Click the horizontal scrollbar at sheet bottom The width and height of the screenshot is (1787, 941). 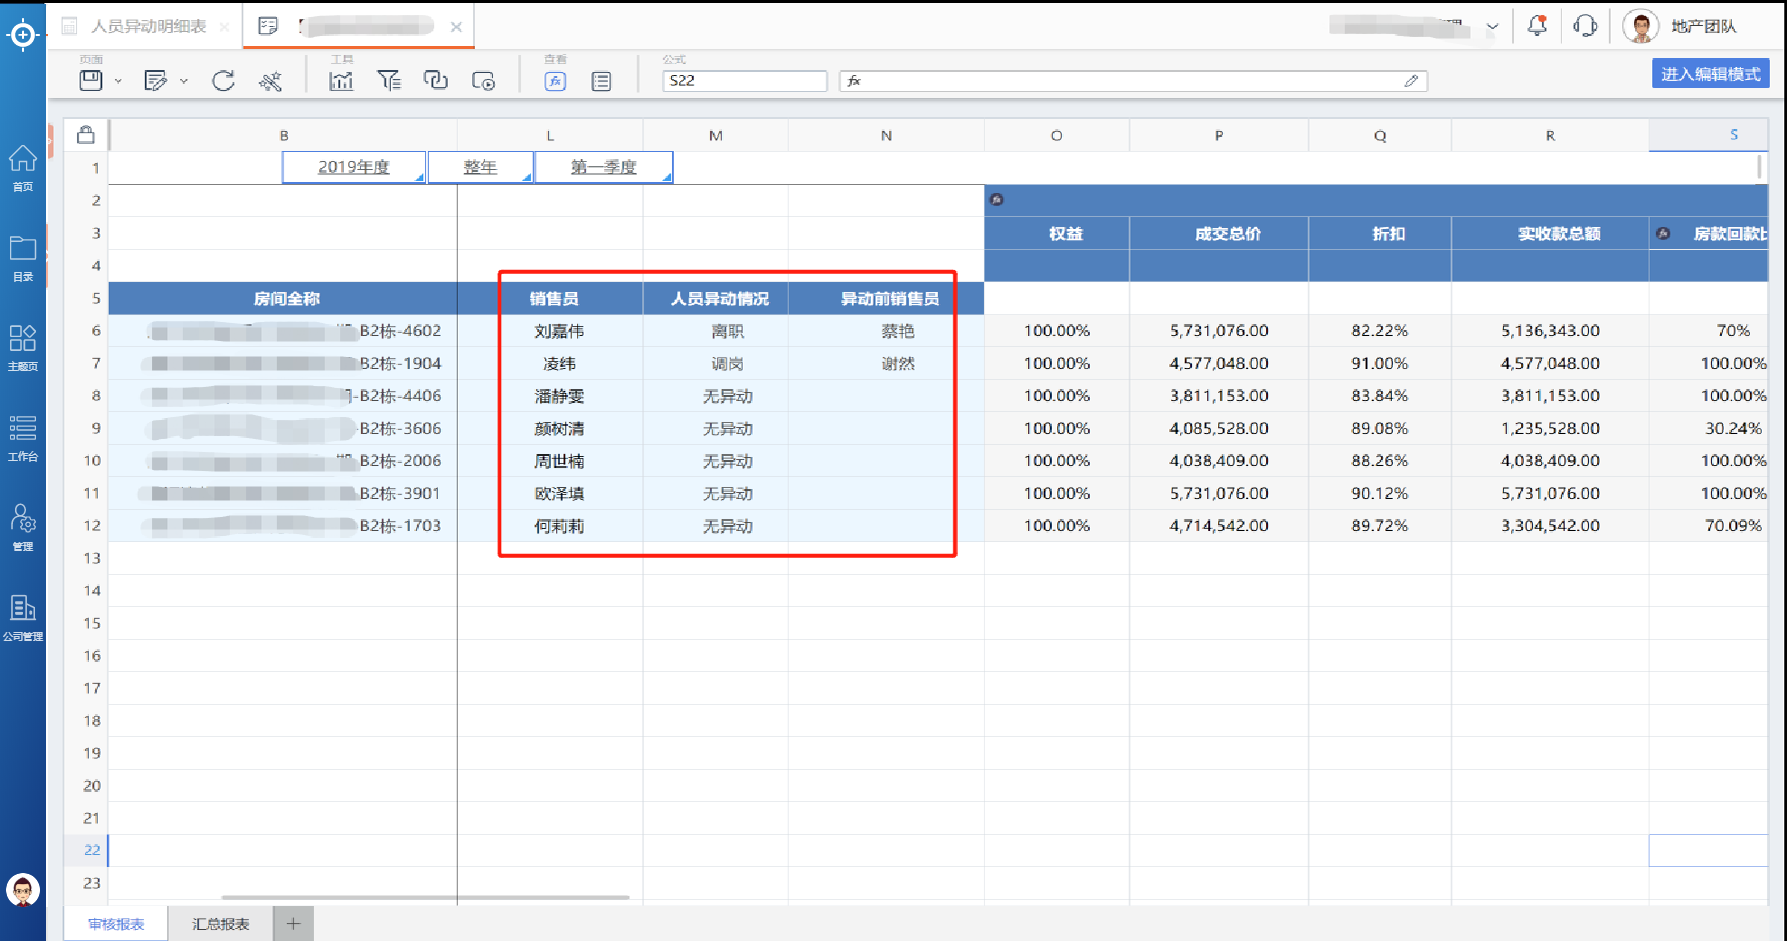425,897
